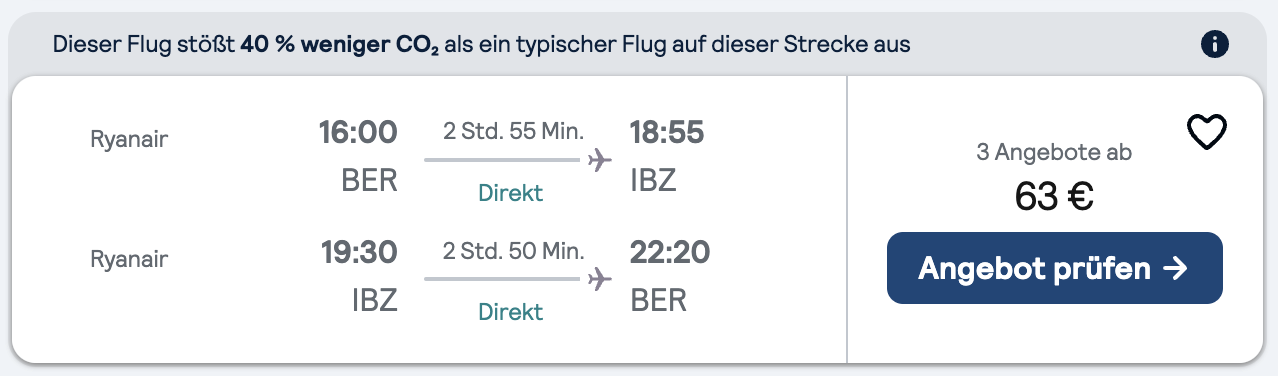Click the outbound Ryanair airline label
This screenshot has height=376, width=1278.
coord(129,140)
